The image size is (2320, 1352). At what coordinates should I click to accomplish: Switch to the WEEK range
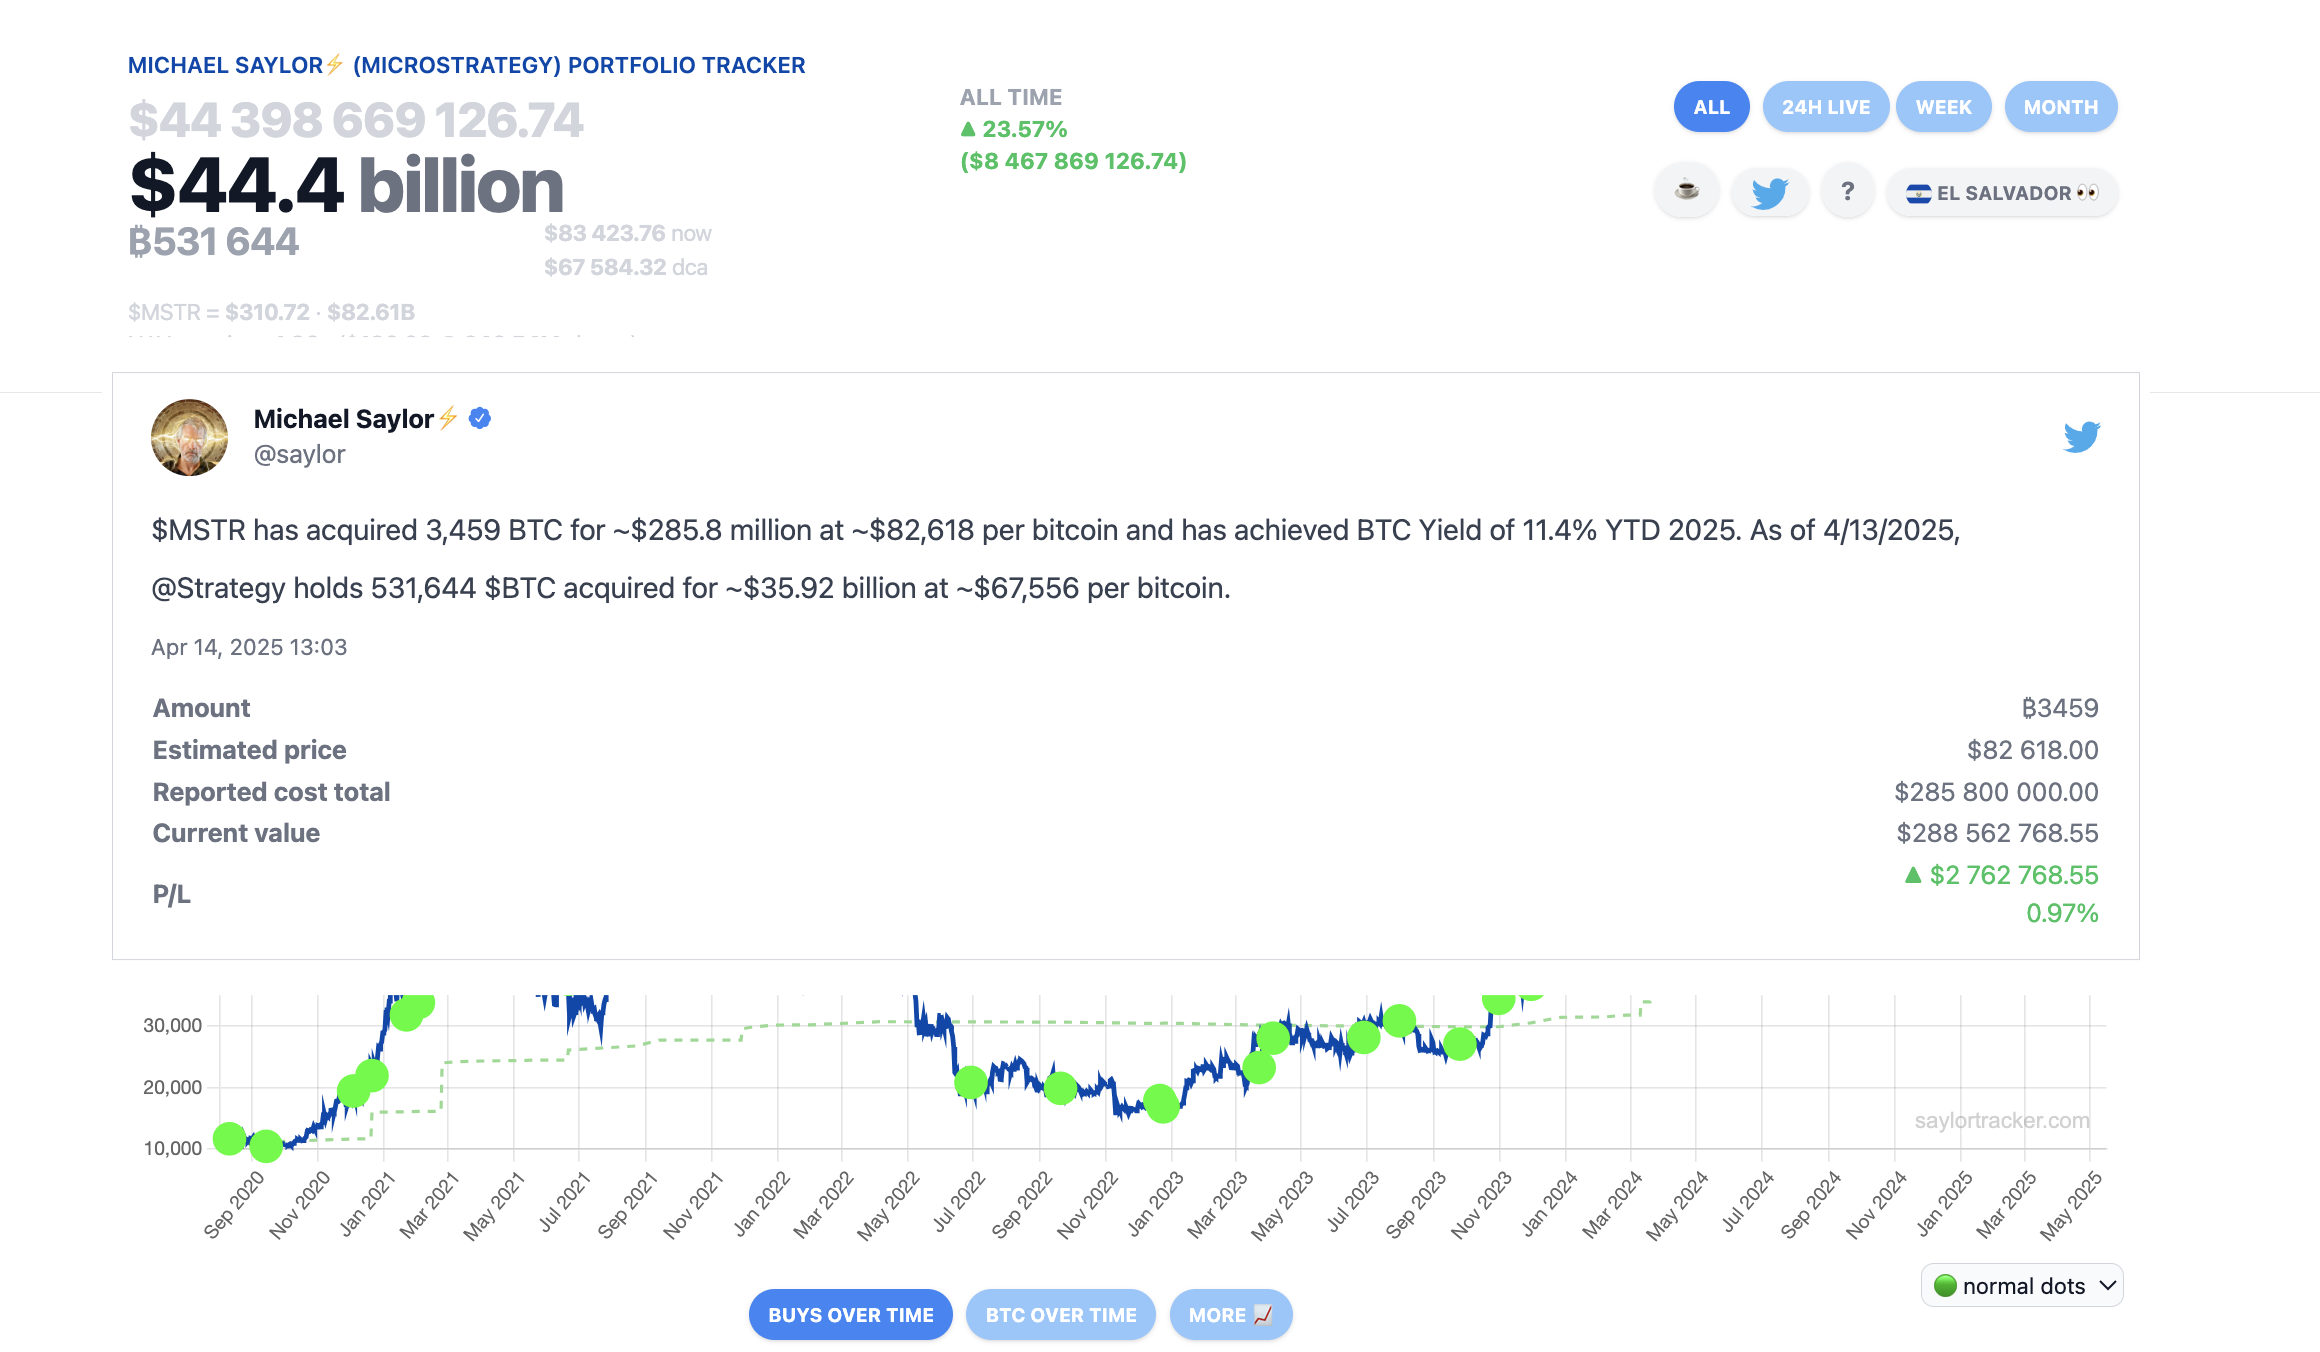[1943, 107]
